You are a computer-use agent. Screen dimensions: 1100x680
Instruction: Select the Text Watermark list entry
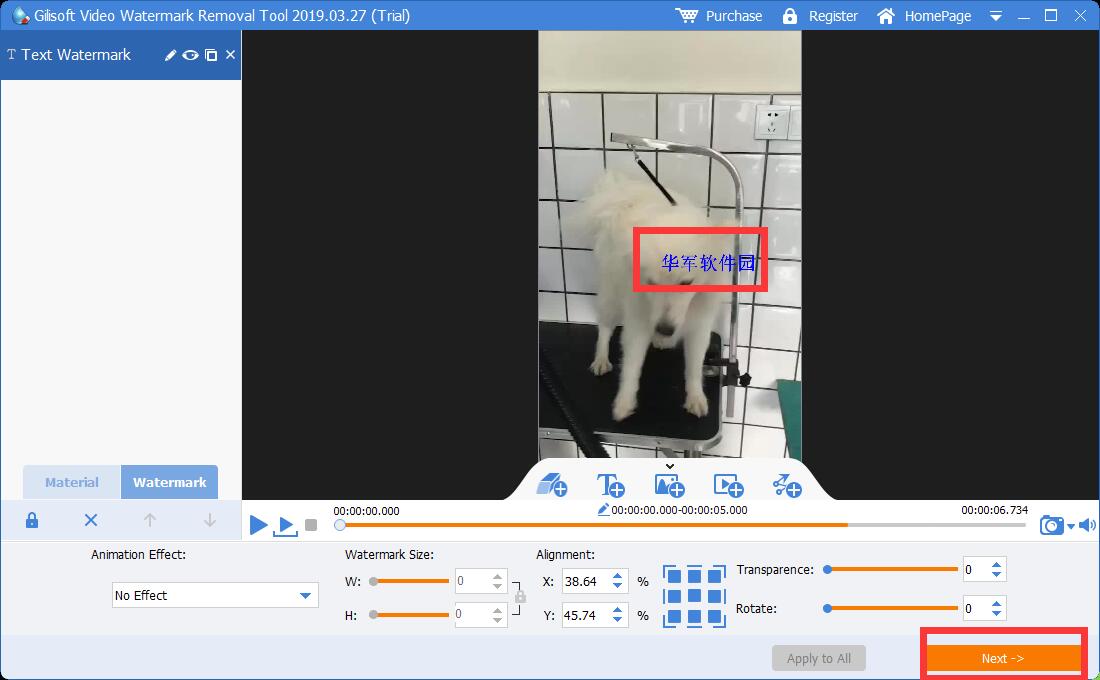pyautogui.click(x=121, y=55)
